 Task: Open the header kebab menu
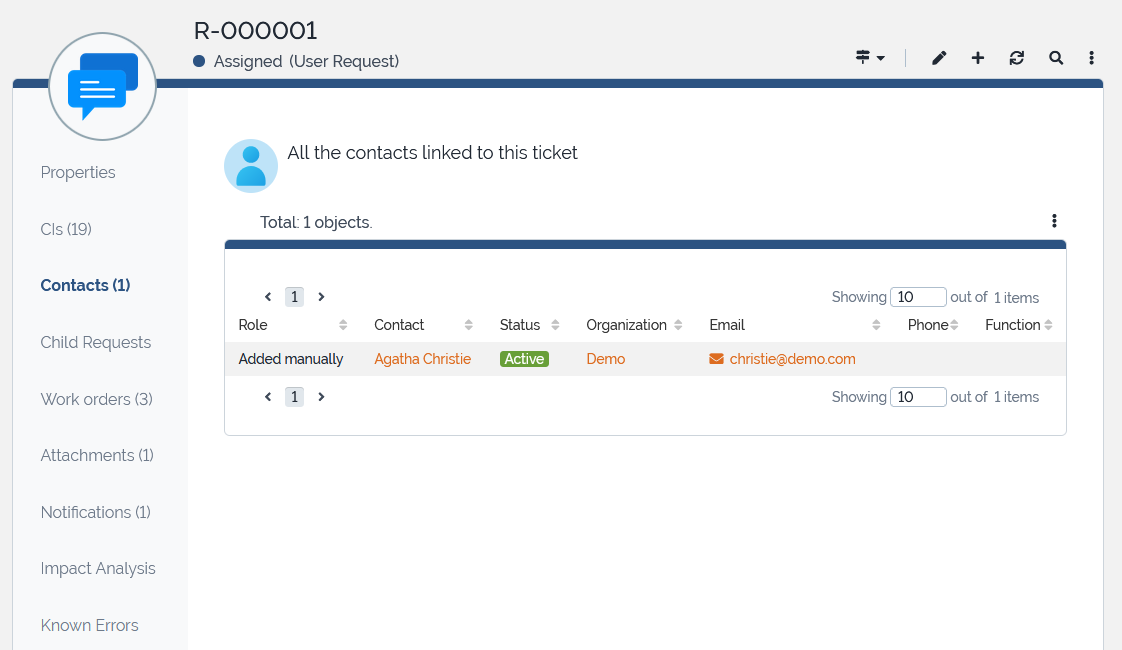[1092, 58]
